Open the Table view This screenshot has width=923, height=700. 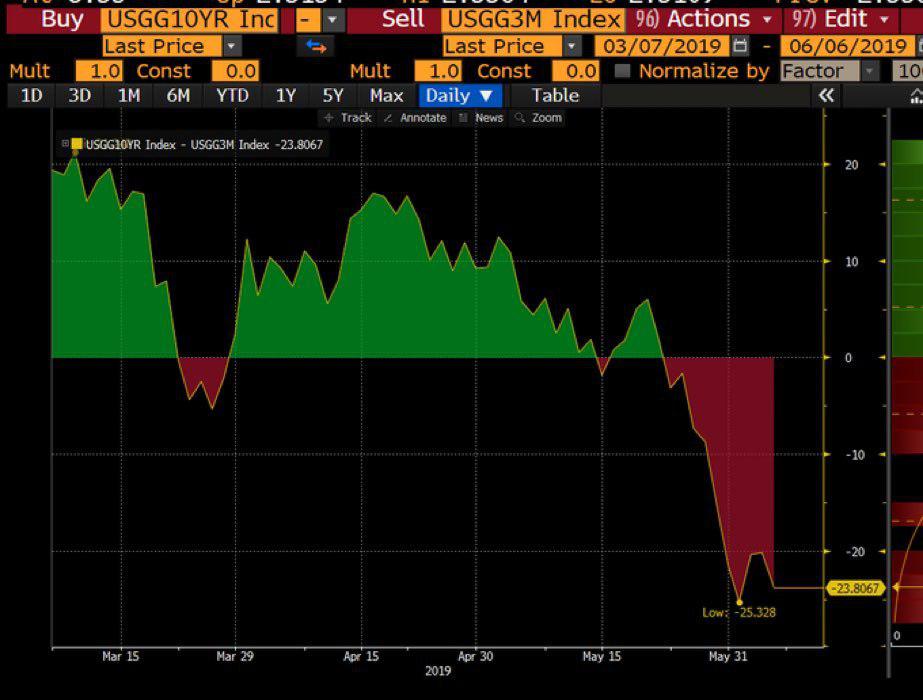[x=555, y=95]
